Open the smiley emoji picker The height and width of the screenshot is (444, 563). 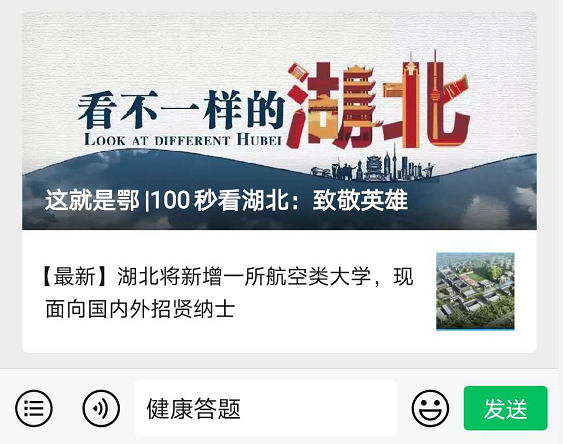pos(430,408)
